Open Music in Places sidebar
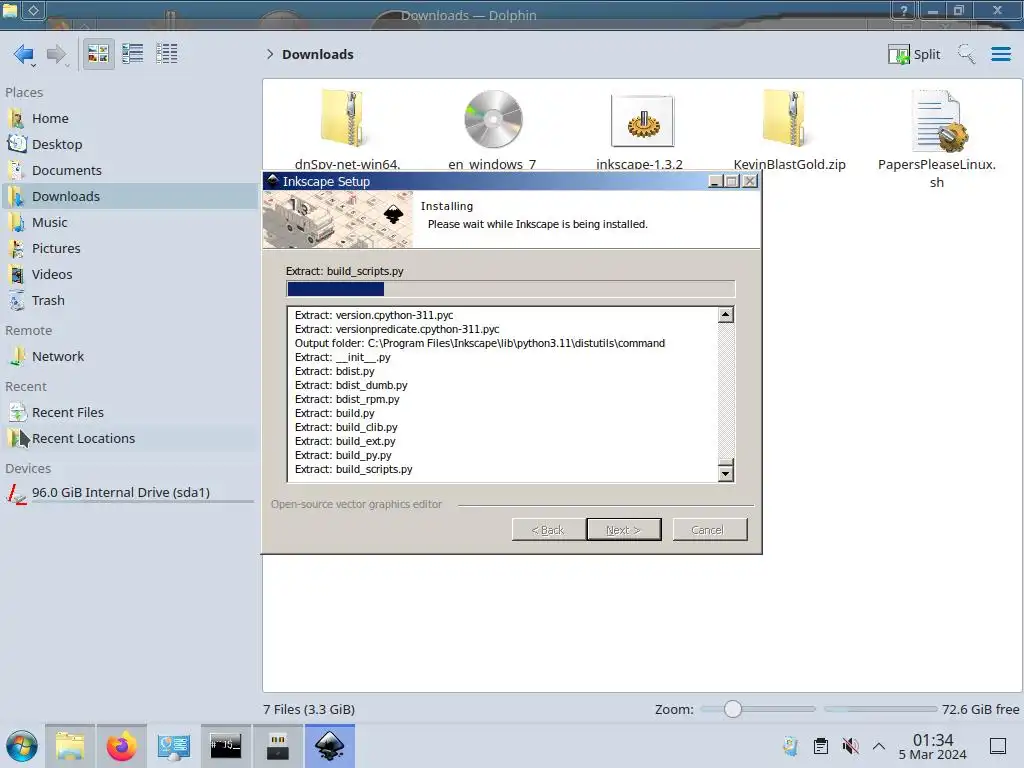1024x768 pixels. 131,223
